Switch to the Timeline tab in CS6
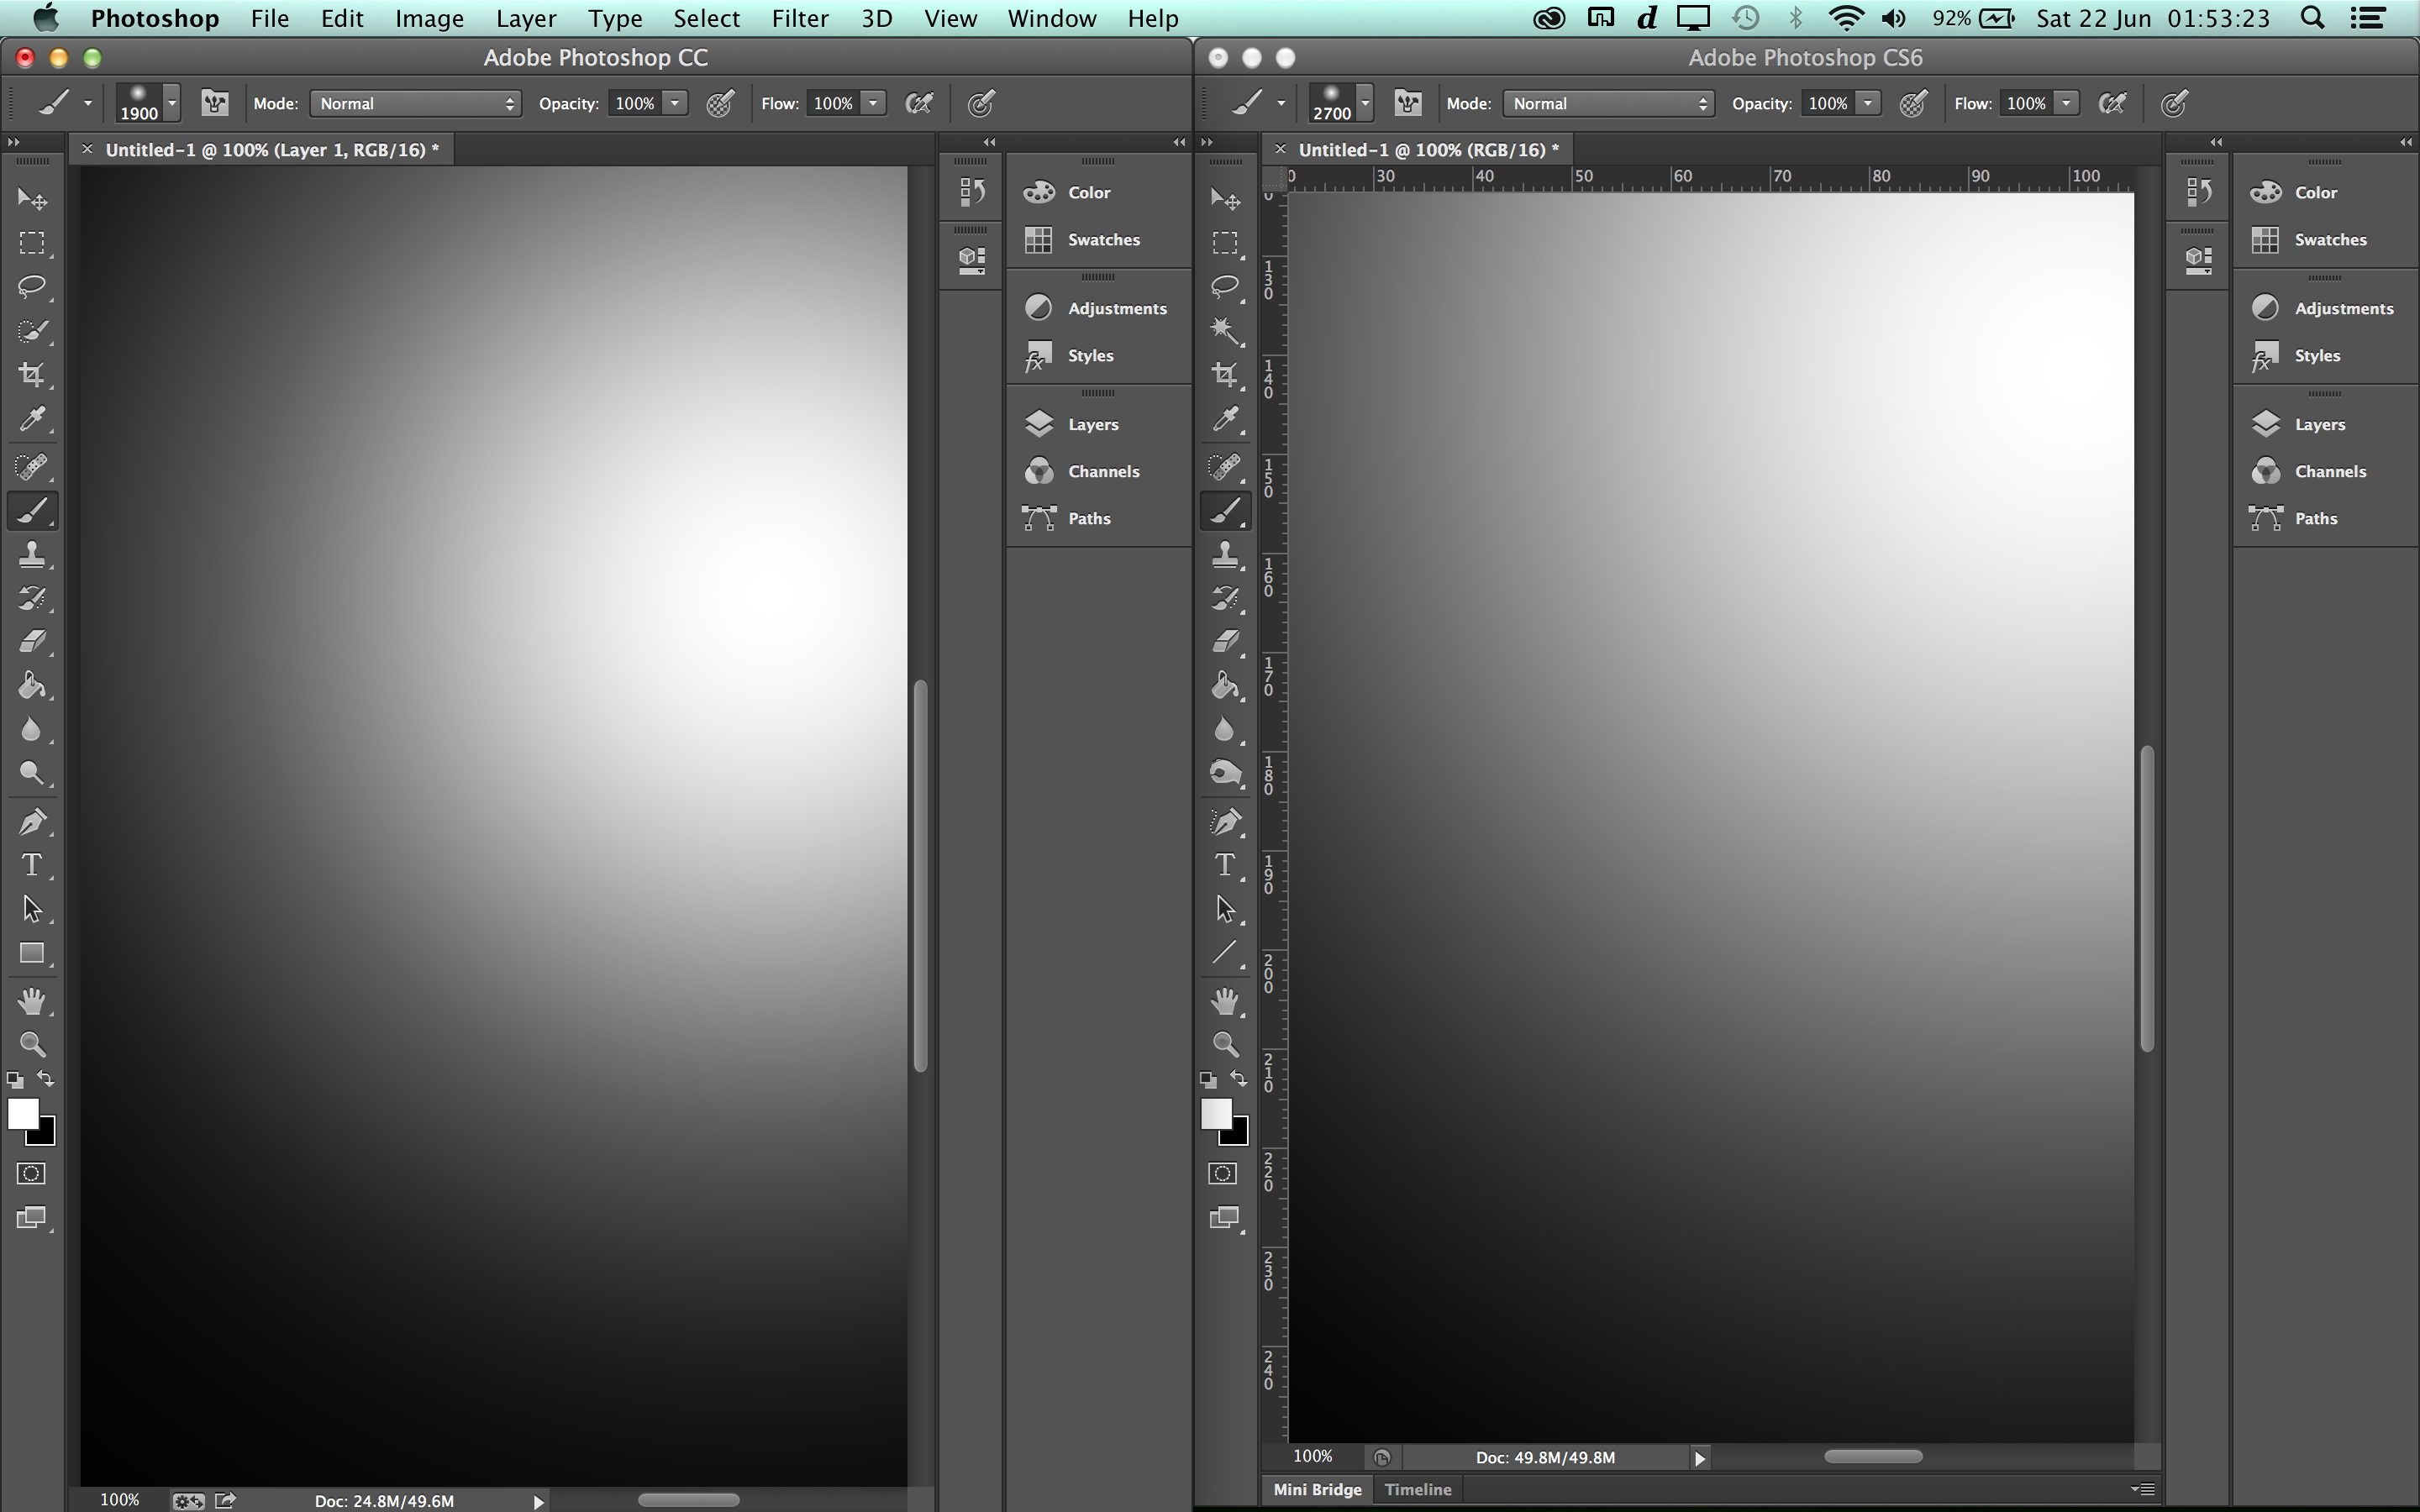Image resolution: width=2420 pixels, height=1512 pixels. point(1417,1489)
